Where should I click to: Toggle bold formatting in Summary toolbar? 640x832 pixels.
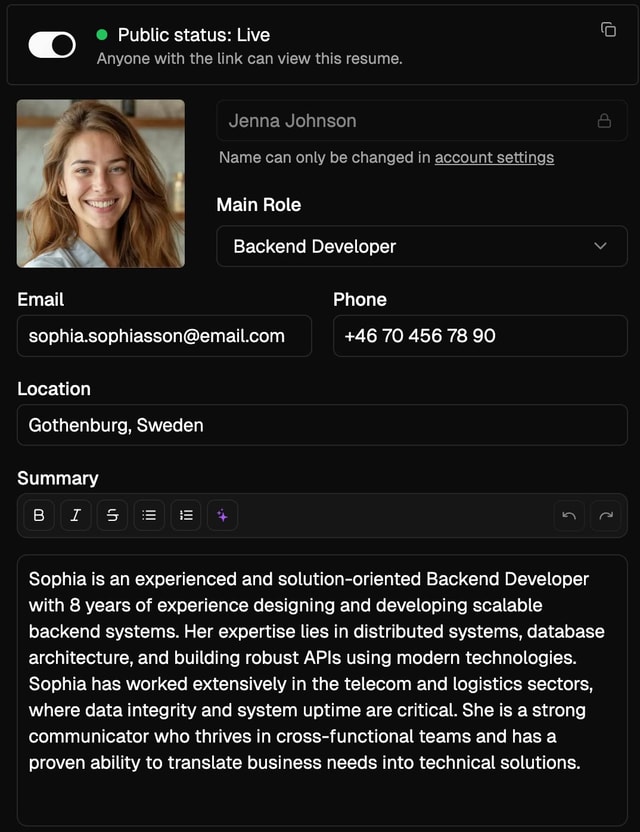39,515
